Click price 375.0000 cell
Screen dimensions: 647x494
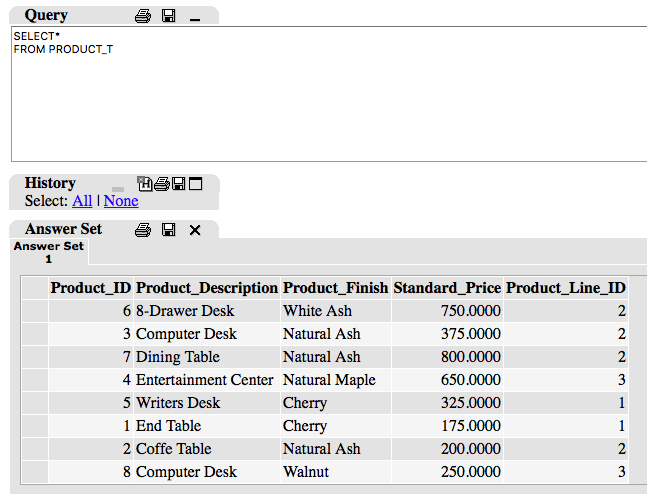(447, 334)
